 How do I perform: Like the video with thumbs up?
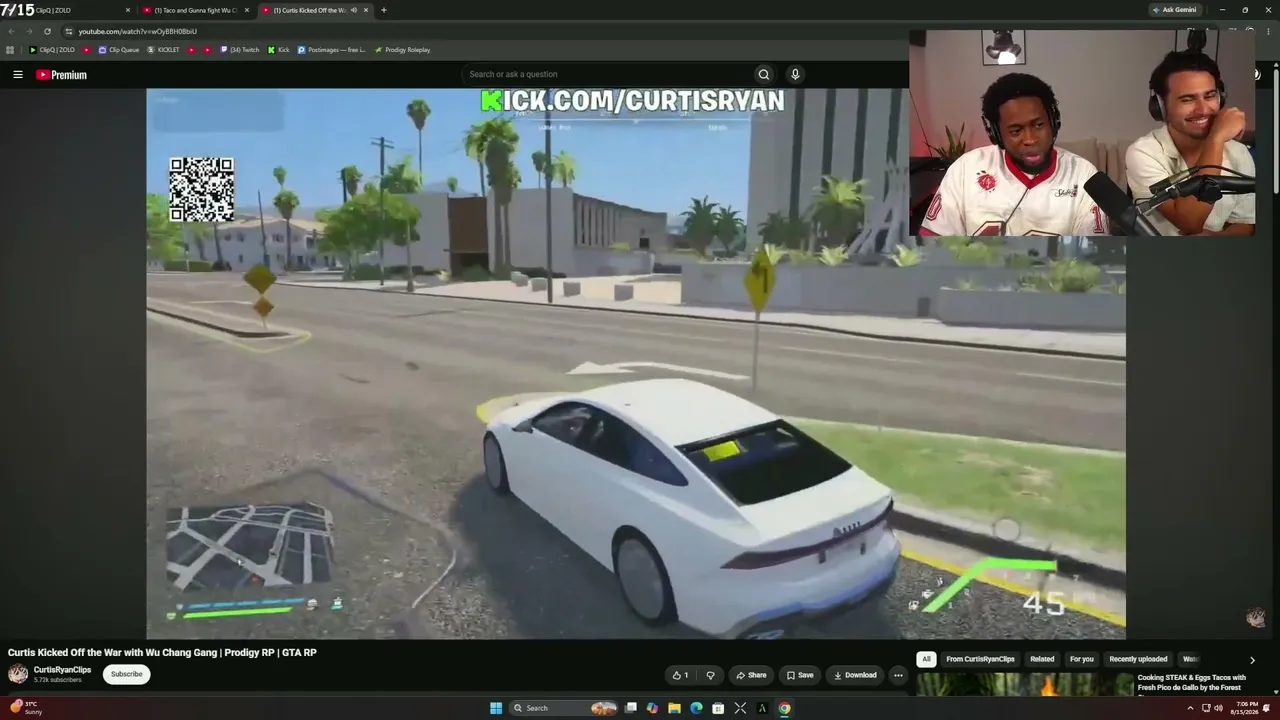tap(680, 675)
